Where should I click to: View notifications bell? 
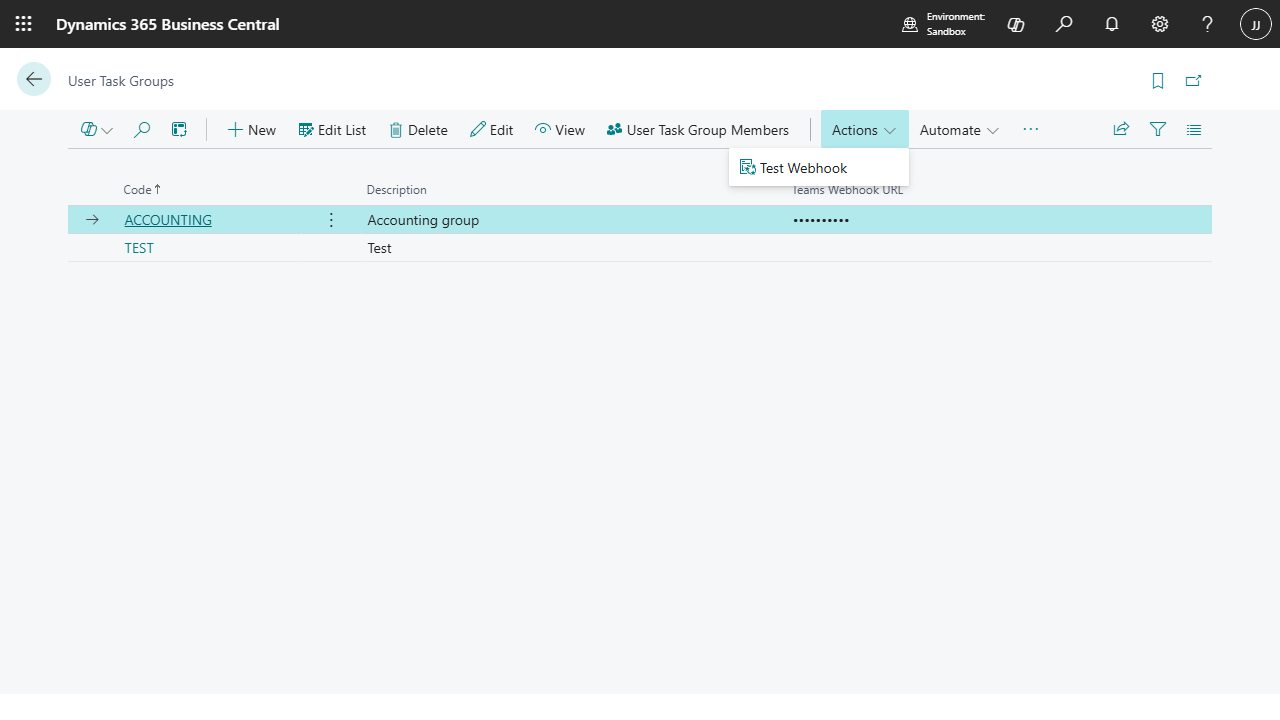(x=1111, y=24)
